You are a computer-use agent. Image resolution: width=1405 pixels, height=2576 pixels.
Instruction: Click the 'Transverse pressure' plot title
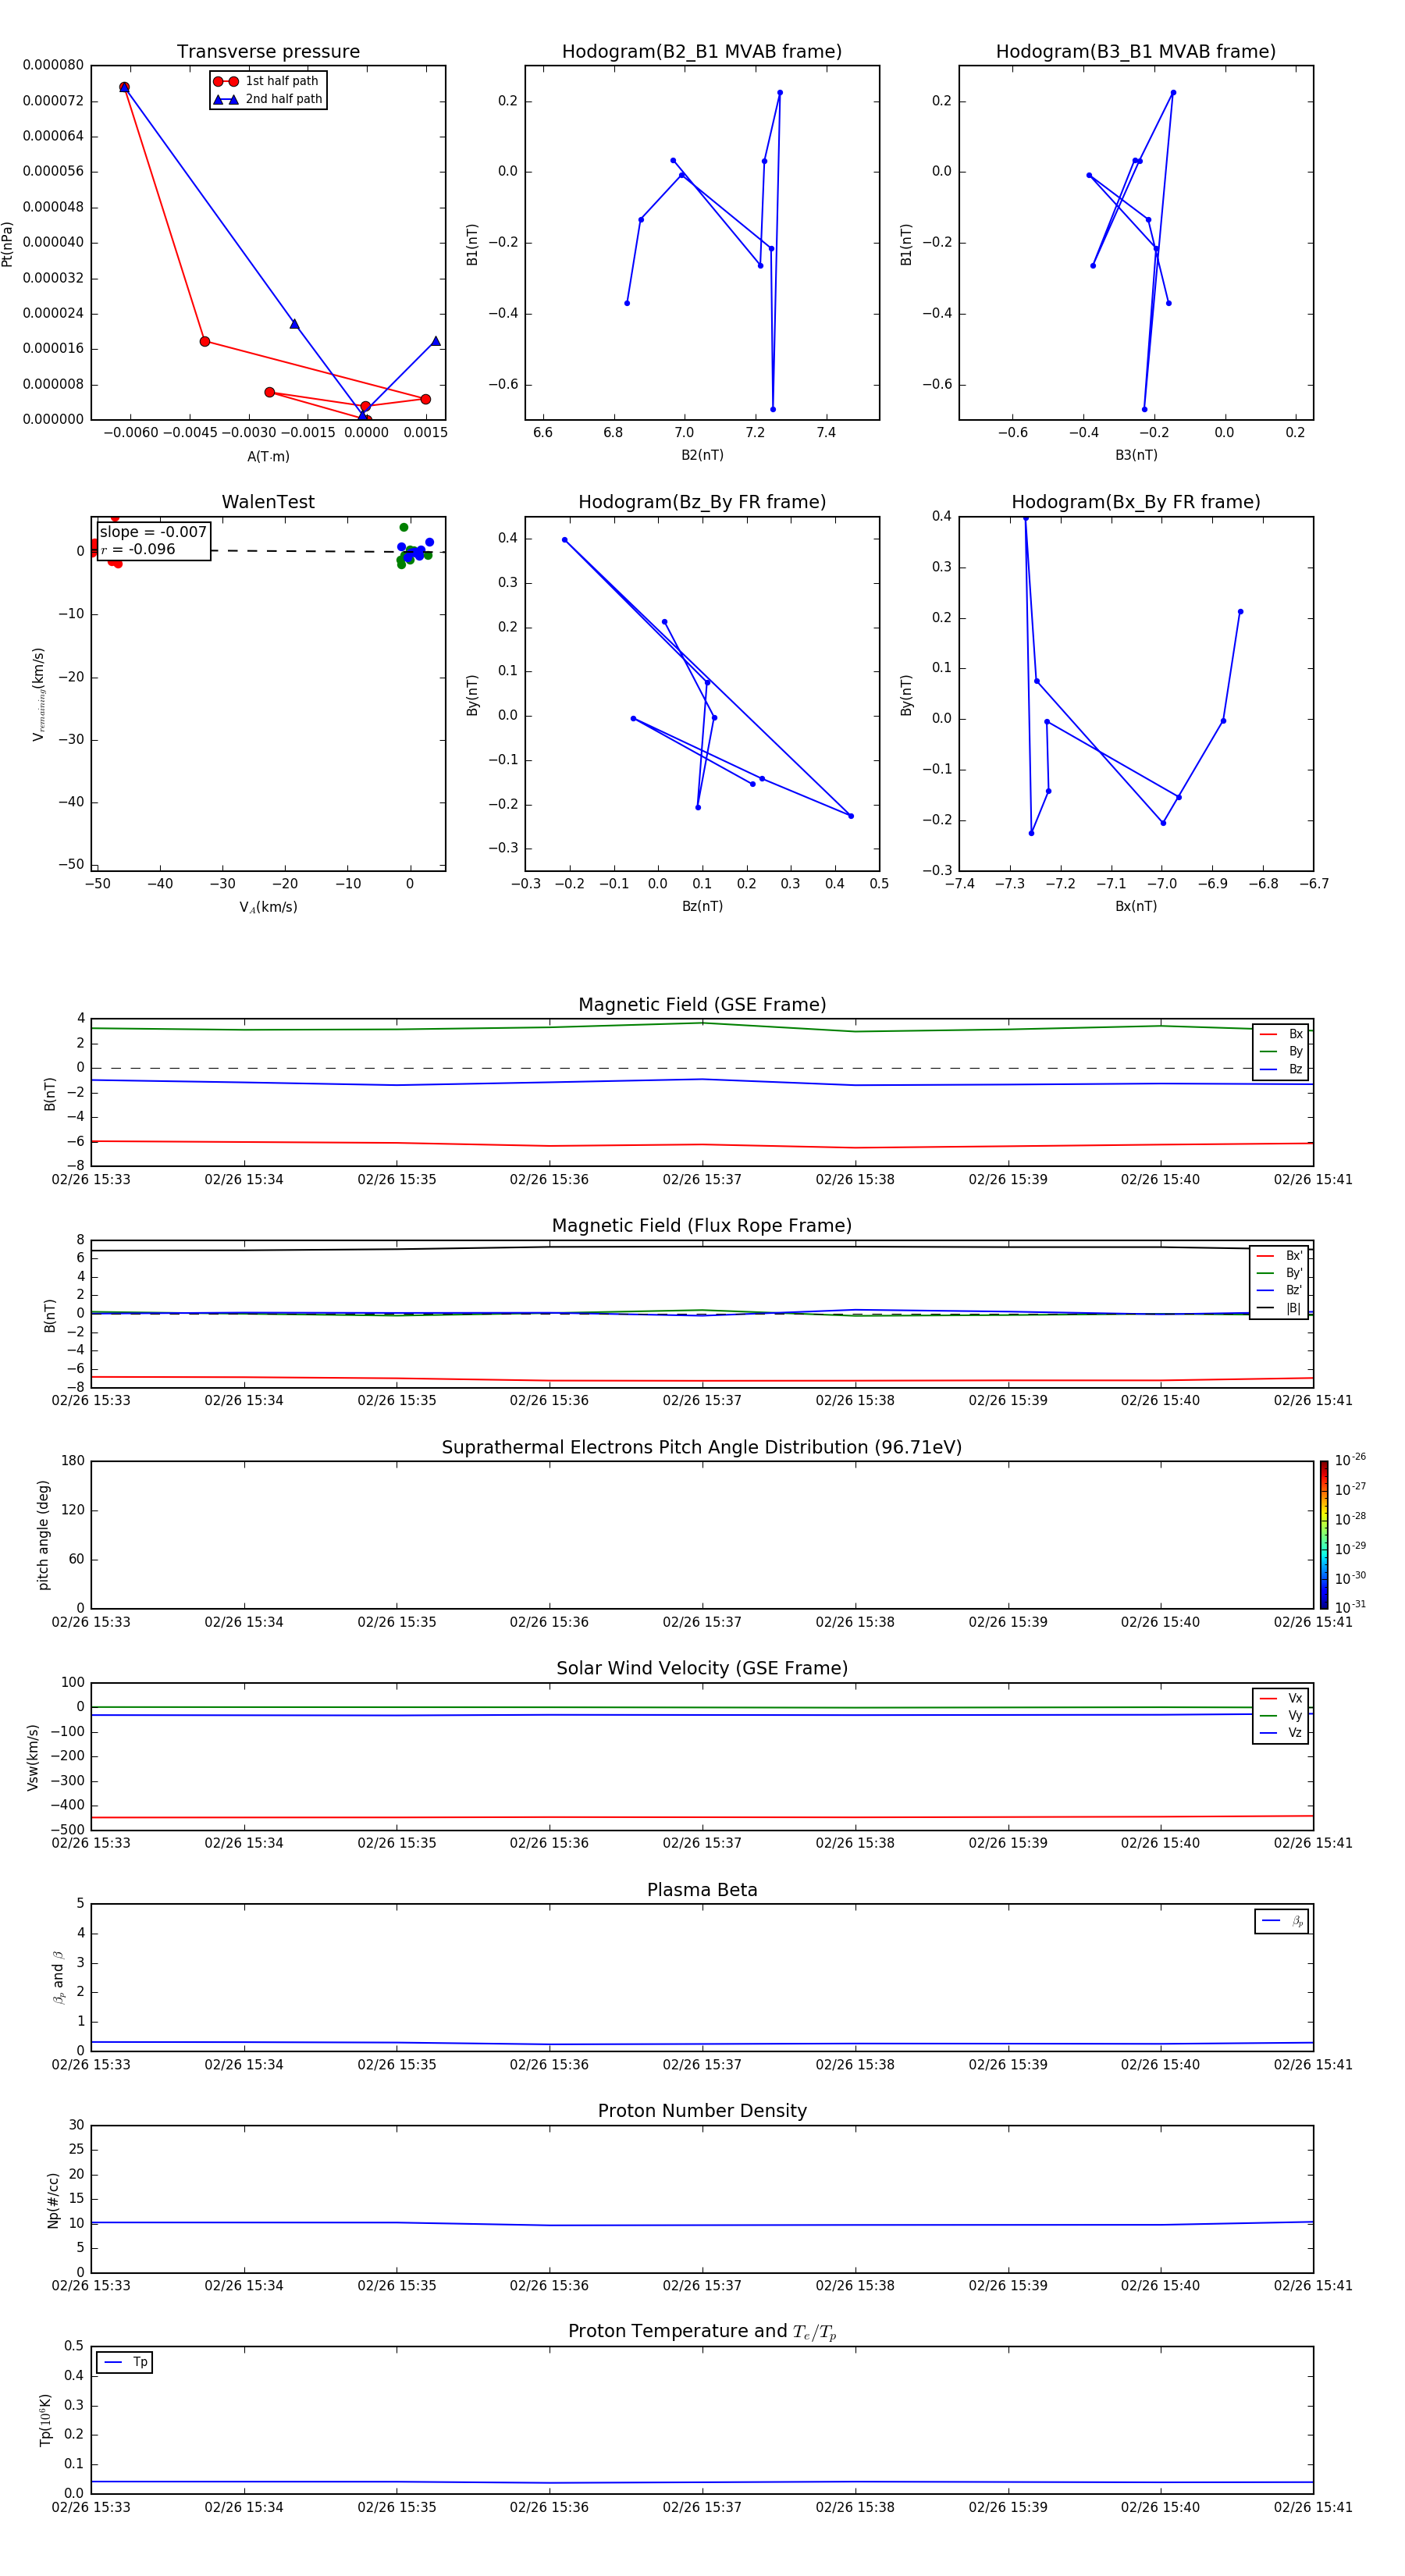(268, 52)
